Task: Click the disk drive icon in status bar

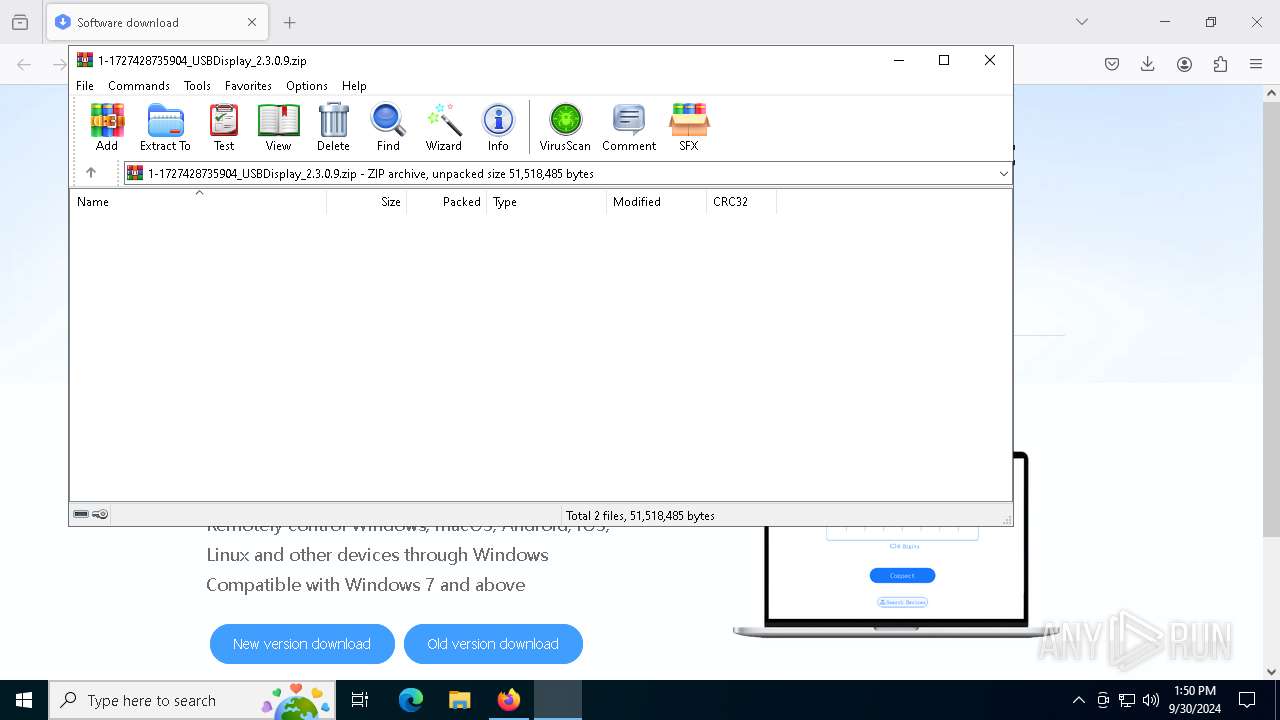Action: click(81, 515)
